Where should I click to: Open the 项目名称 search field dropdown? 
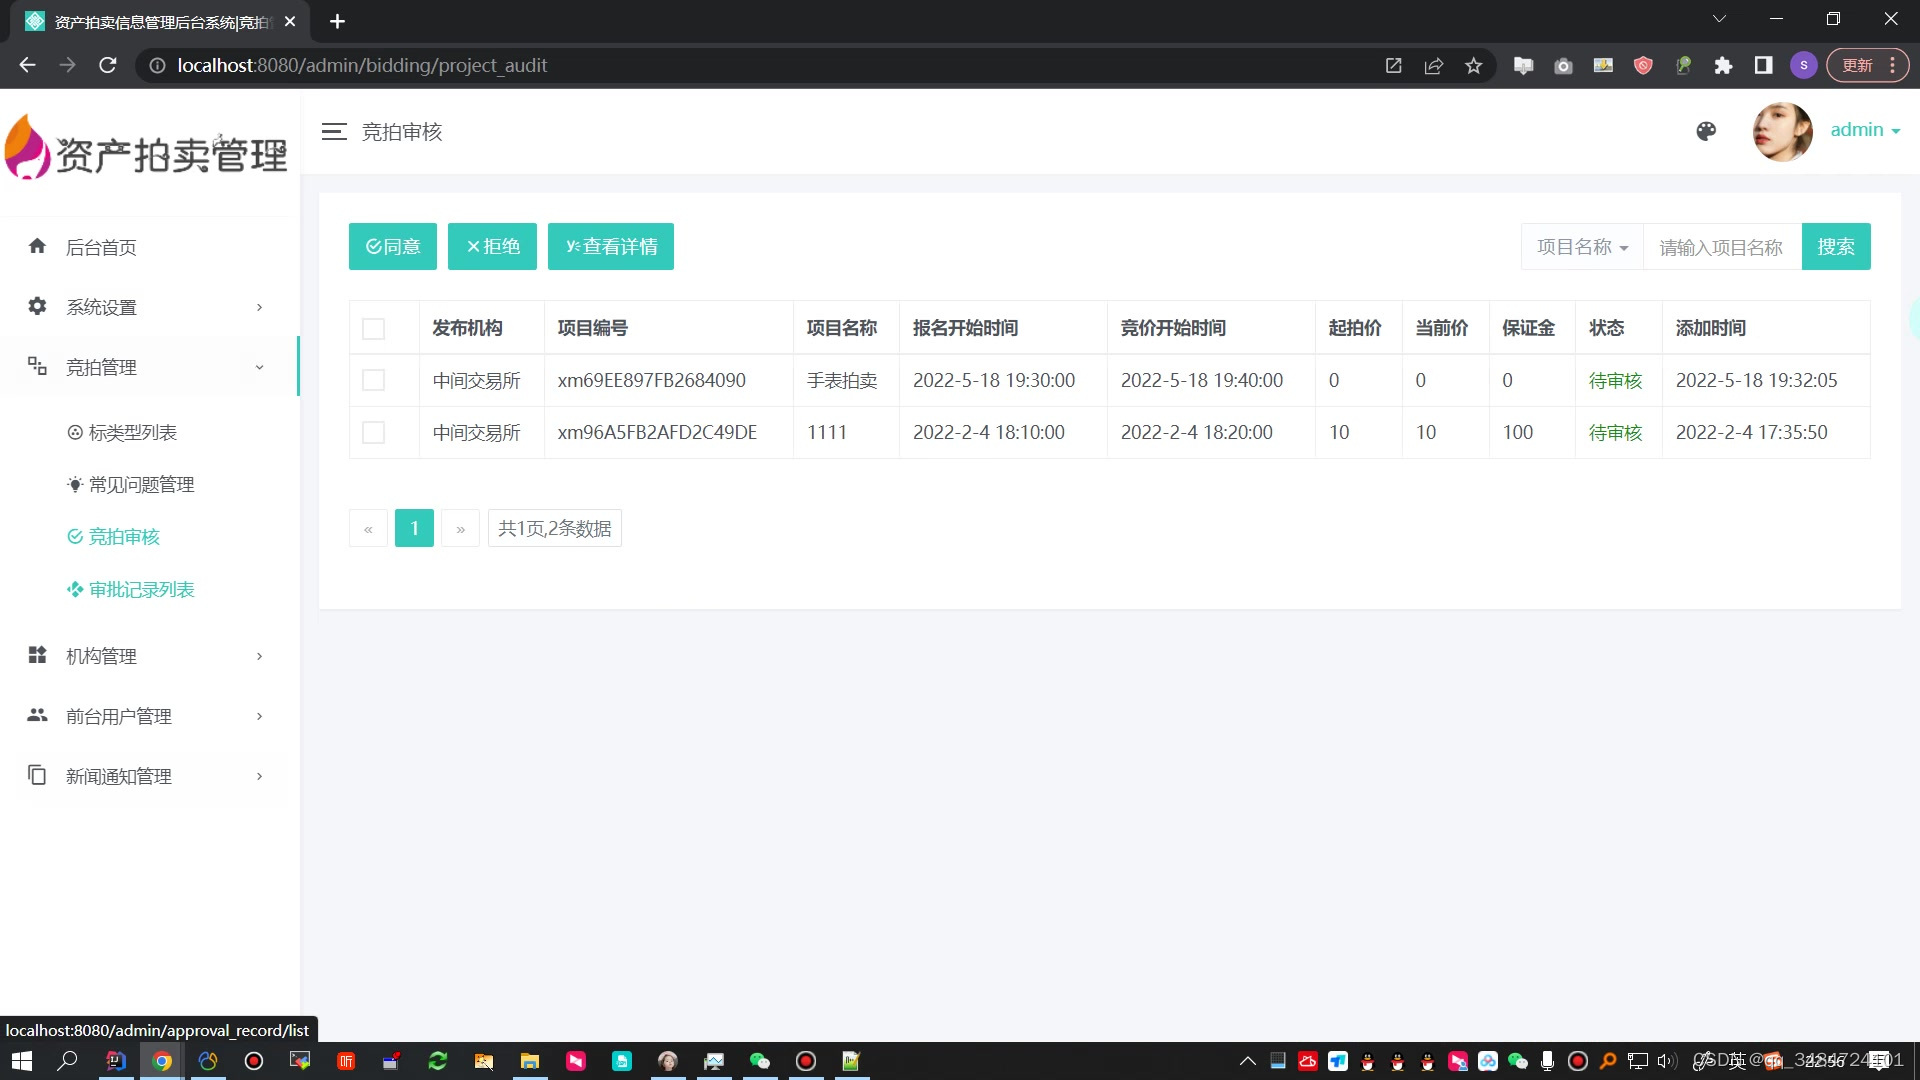1582,247
